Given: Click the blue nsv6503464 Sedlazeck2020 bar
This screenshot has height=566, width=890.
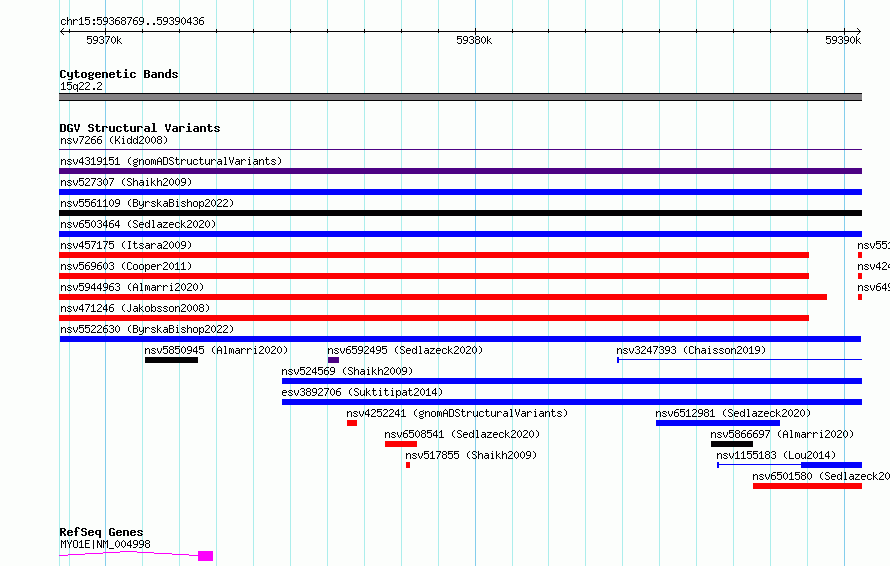Looking at the screenshot, I should pos(460,234).
